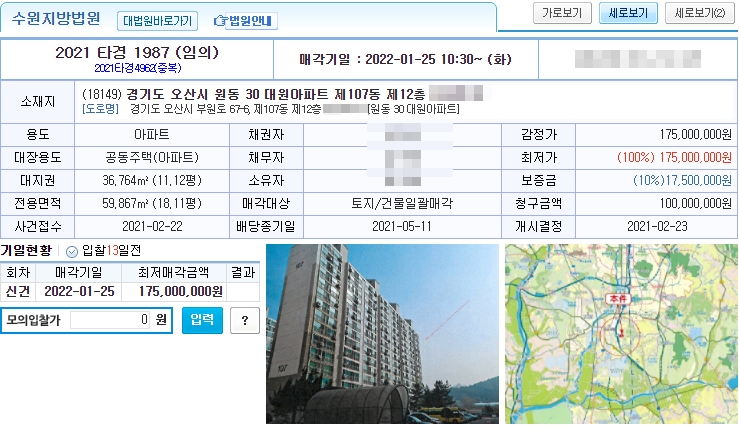Click the 본건 marker on the map
This screenshot has height=426, width=739.
coord(617,299)
